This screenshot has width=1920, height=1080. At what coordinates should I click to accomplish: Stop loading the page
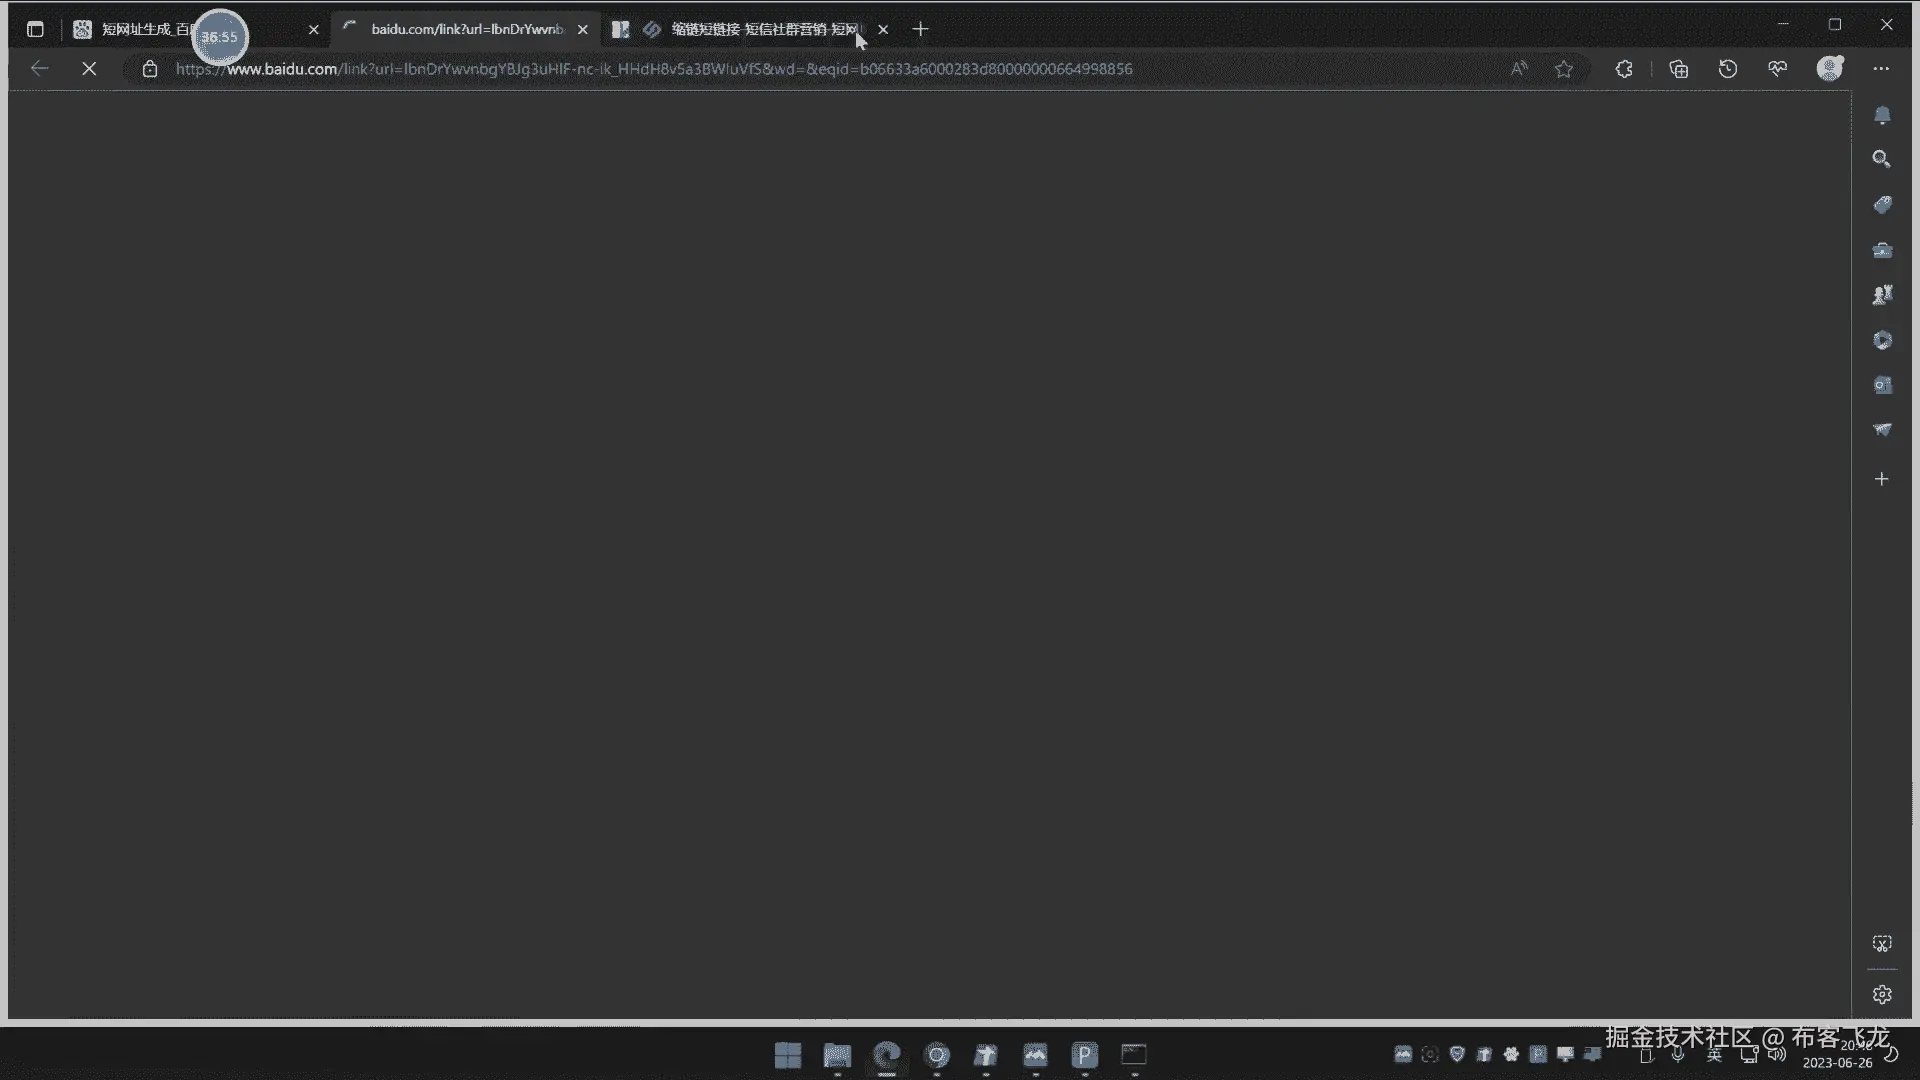(x=89, y=69)
